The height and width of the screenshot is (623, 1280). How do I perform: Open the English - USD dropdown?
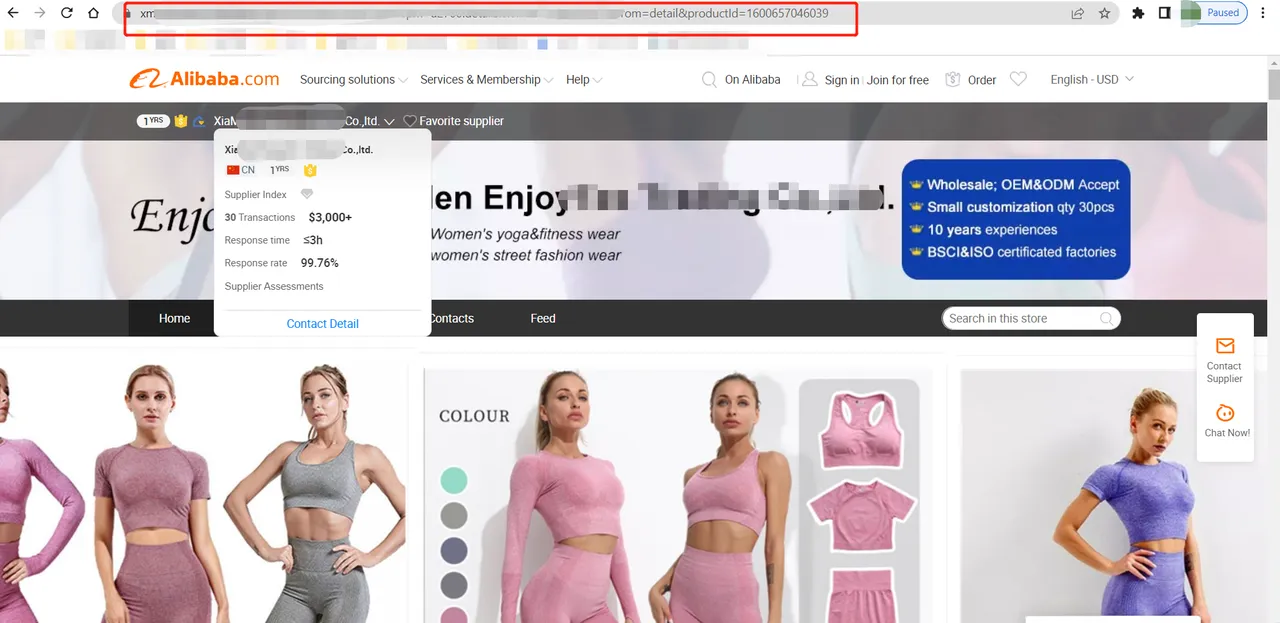[x=1090, y=79]
